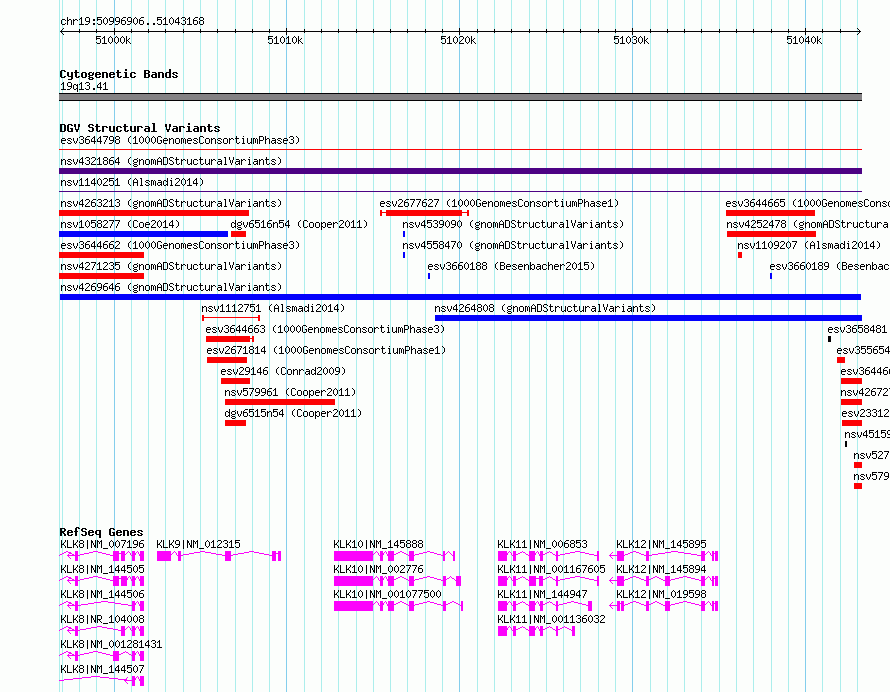Image resolution: width=890 pixels, height=692 pixels.
Task: Open gene KLK8|NR_104008
Action: (x=102, y=619)
